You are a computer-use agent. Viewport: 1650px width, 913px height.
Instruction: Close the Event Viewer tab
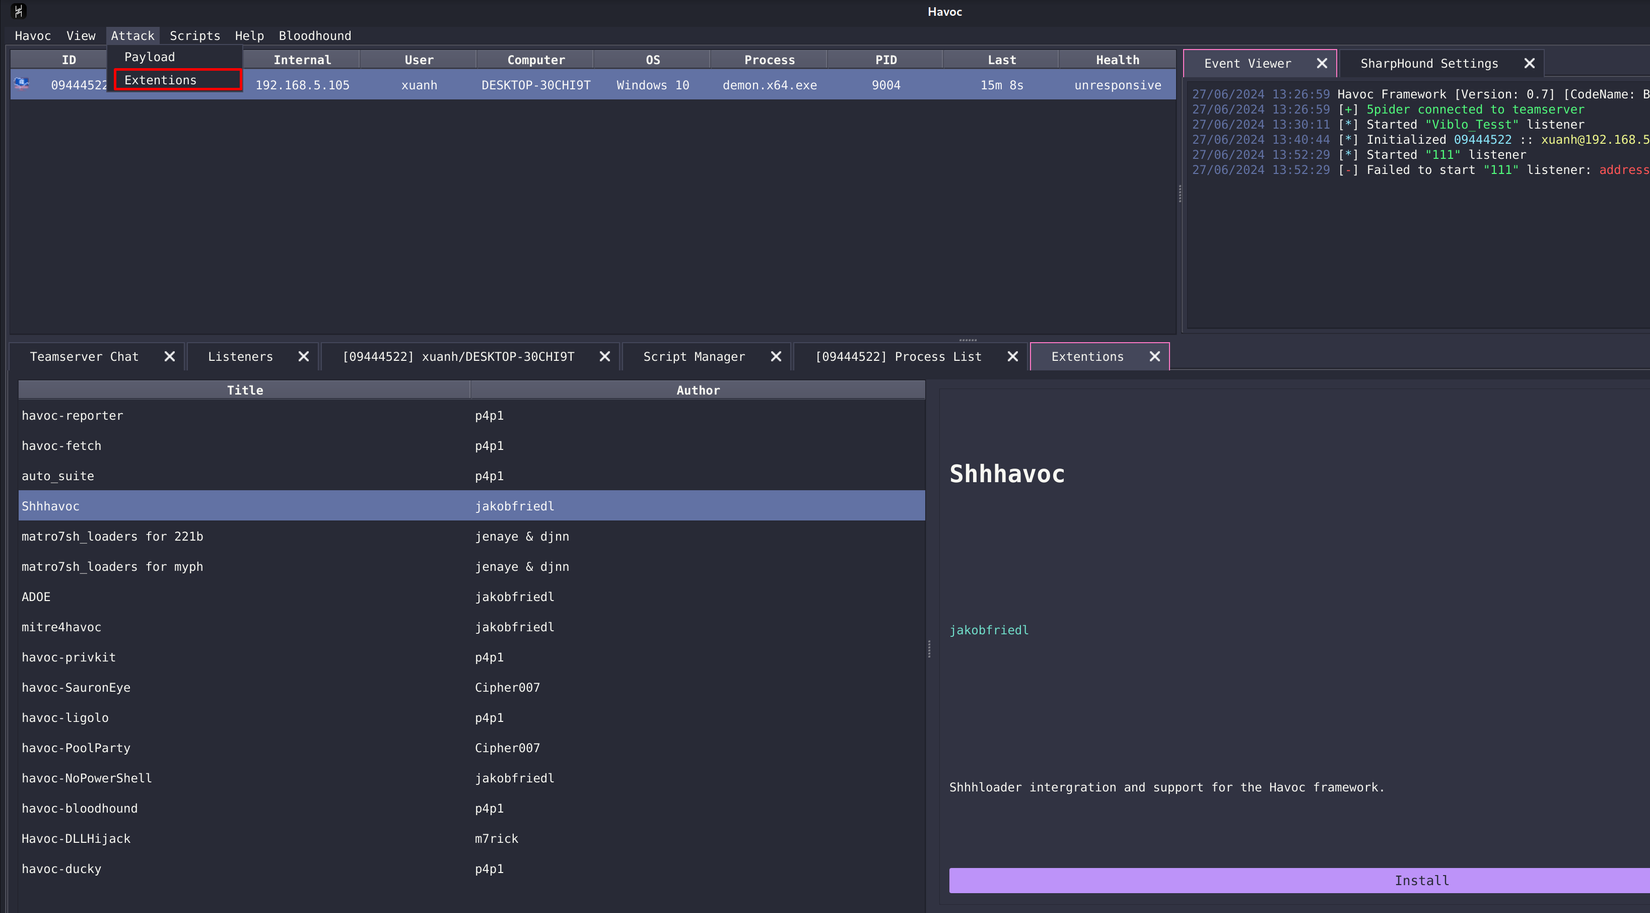pos(1322,63)
